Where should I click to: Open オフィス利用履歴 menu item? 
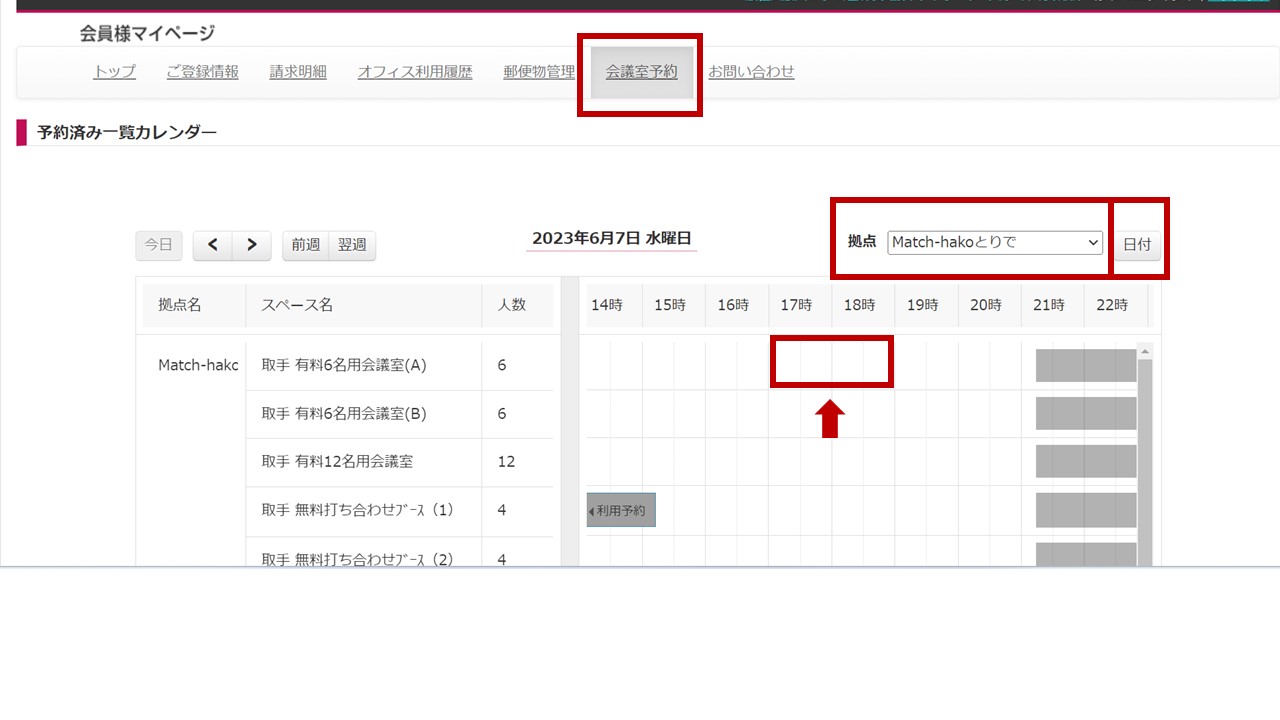415,72
